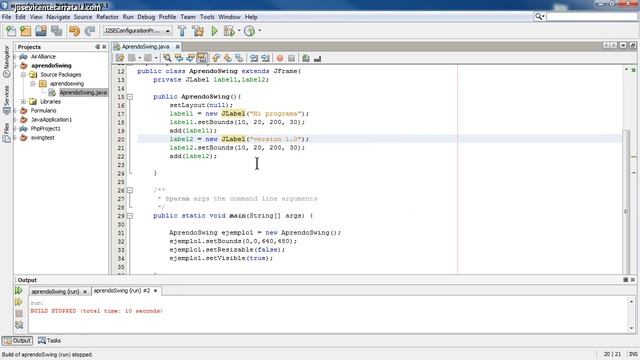Close the aprendoSwing (run) #2 output tab
This screenshot has height=360, width=640.
tap(156, 291)
